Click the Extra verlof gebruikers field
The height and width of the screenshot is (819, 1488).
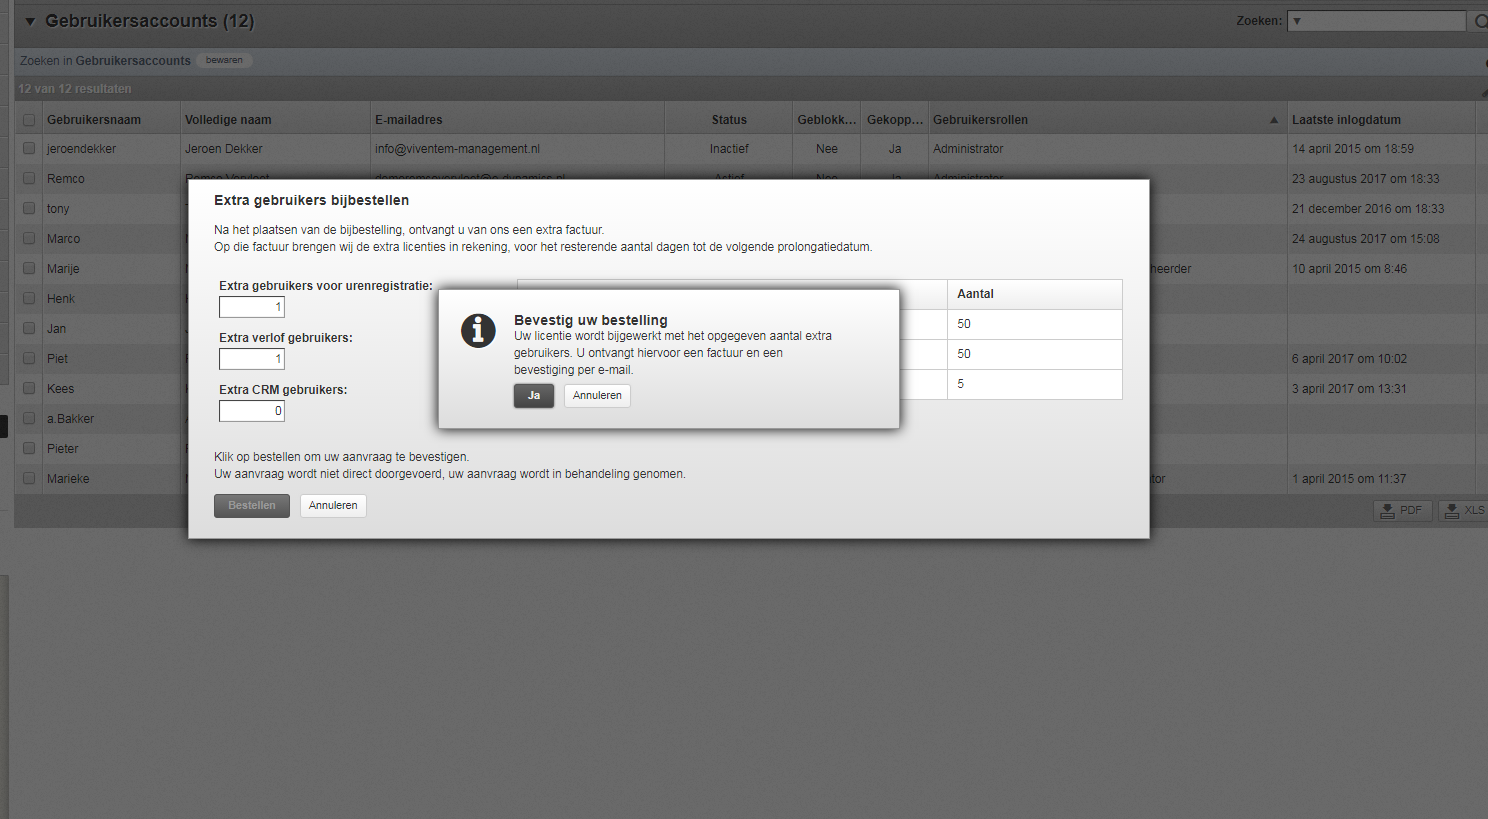pos(252,359)
